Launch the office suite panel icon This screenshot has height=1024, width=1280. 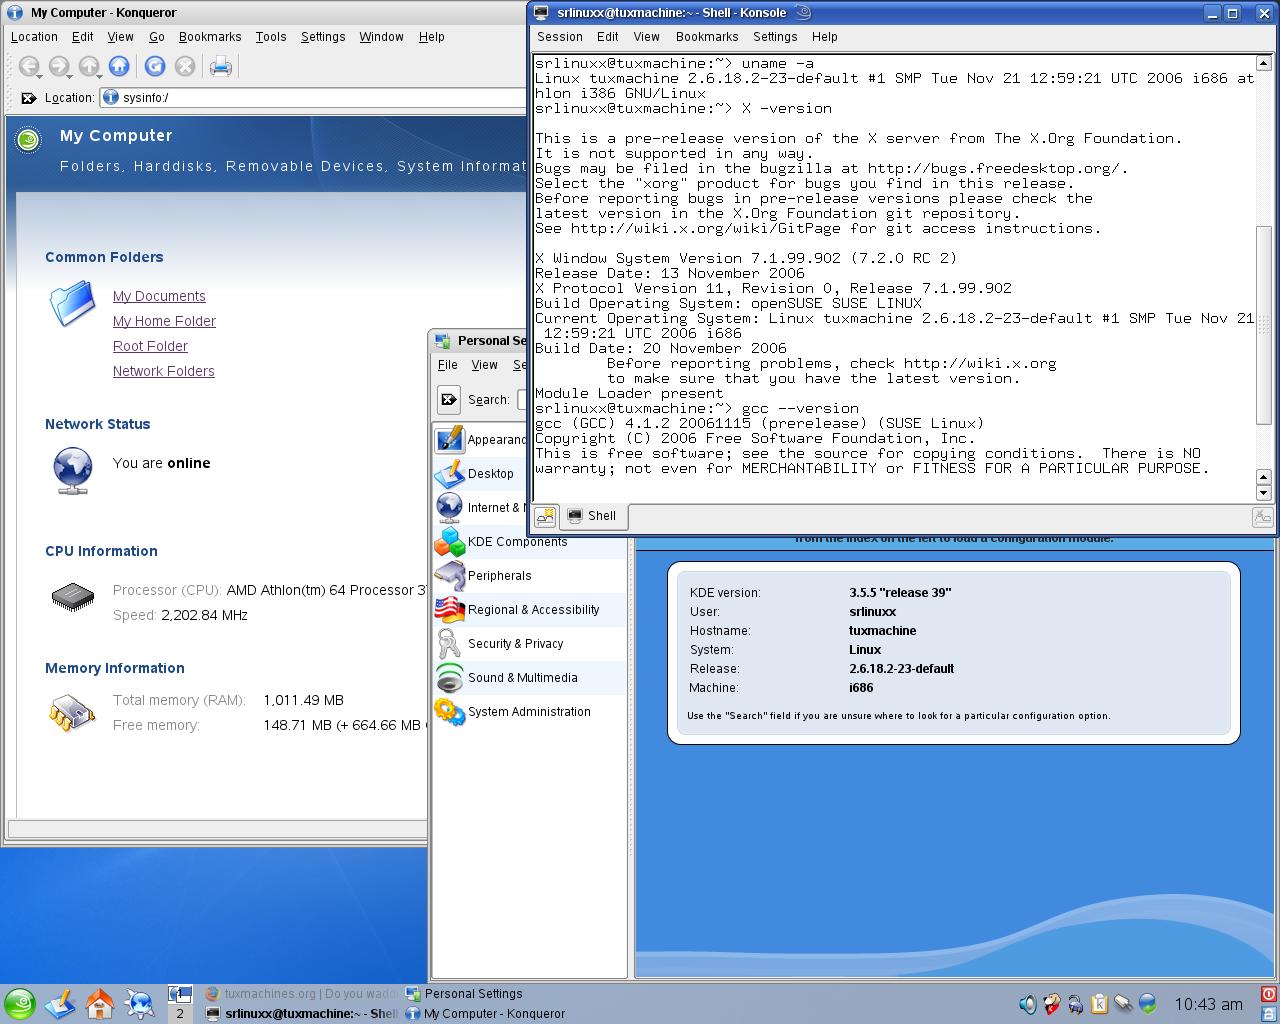click(60, 1004)
